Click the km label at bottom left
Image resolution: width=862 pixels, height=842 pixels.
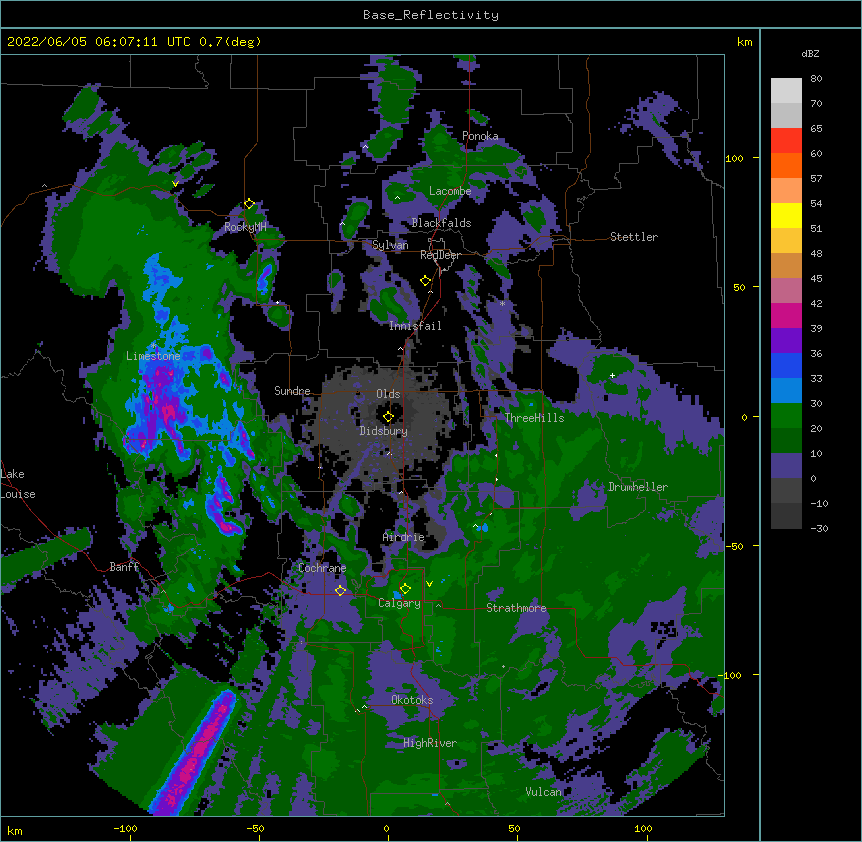pyautogui.click(x=15, y=830)
